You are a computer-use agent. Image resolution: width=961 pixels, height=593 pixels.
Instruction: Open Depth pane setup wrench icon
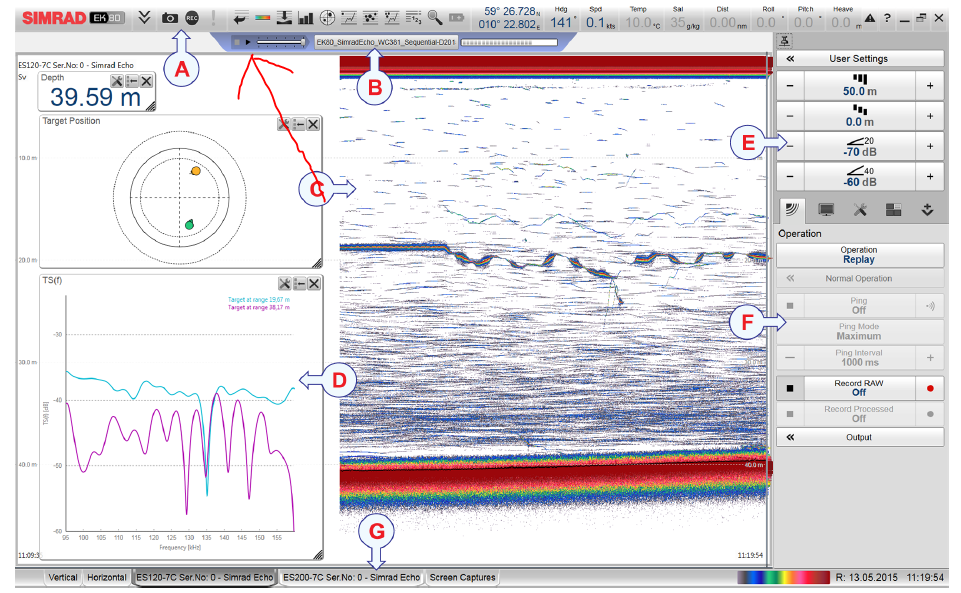pyautogui.click(x=117, y=81)
